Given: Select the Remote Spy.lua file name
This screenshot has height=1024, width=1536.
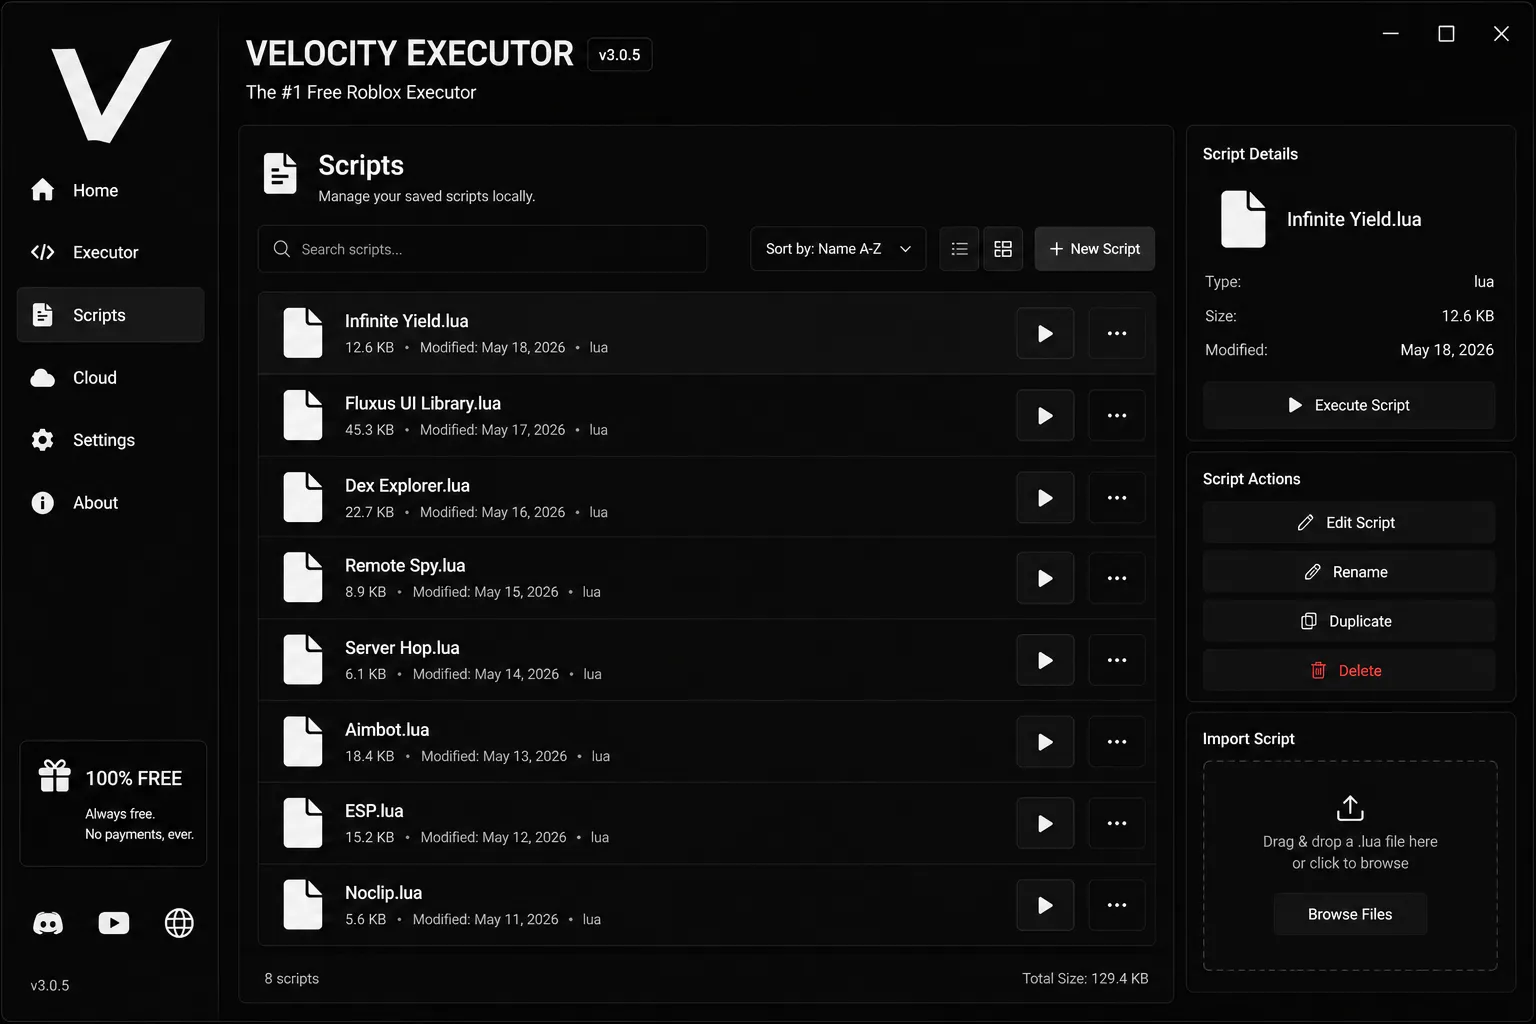Looking at the screenshot, I should click(405, 565).
